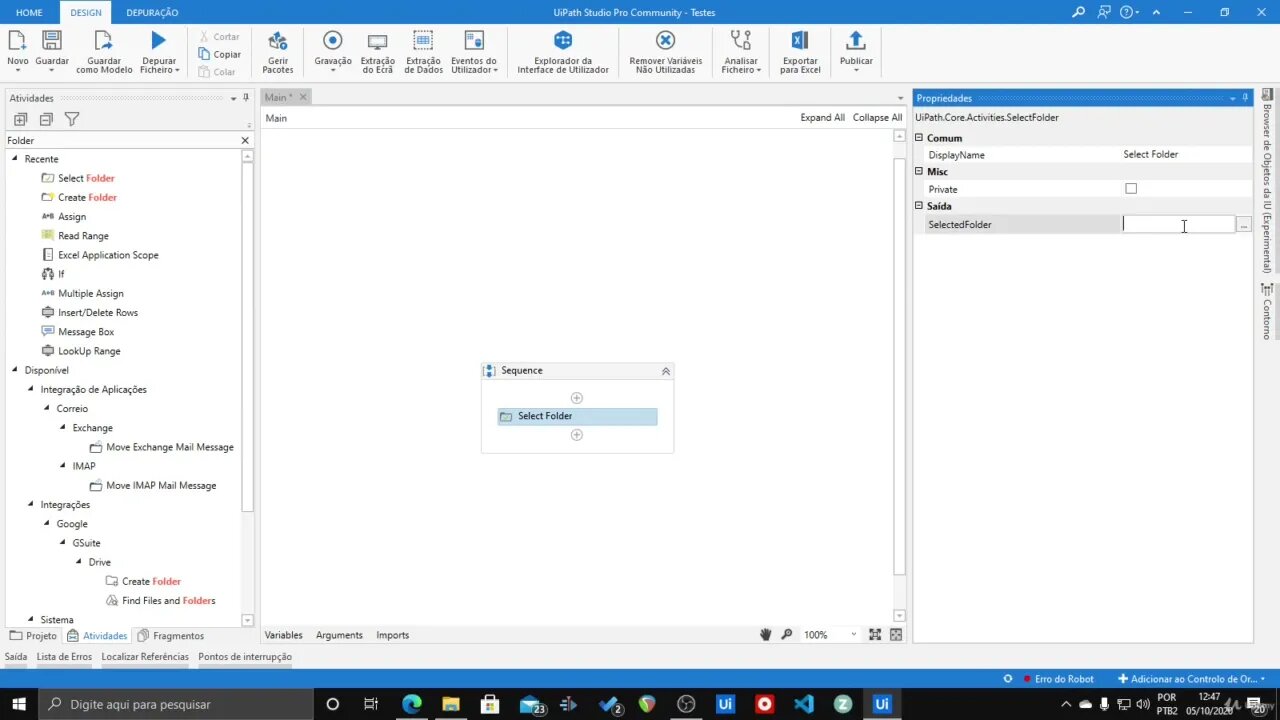The image size is (1280, 720).
Task: Click Copiar in the ribbon
Action: click(219, 54)
